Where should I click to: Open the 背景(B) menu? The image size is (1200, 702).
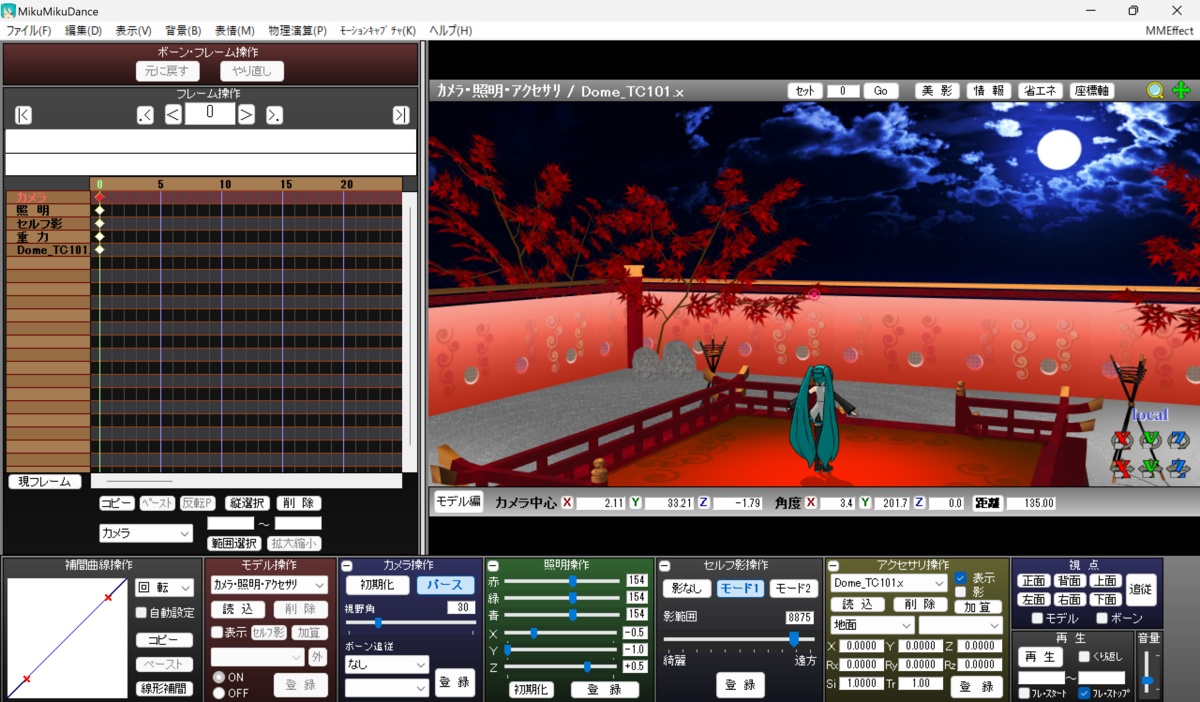coord(183,31)
